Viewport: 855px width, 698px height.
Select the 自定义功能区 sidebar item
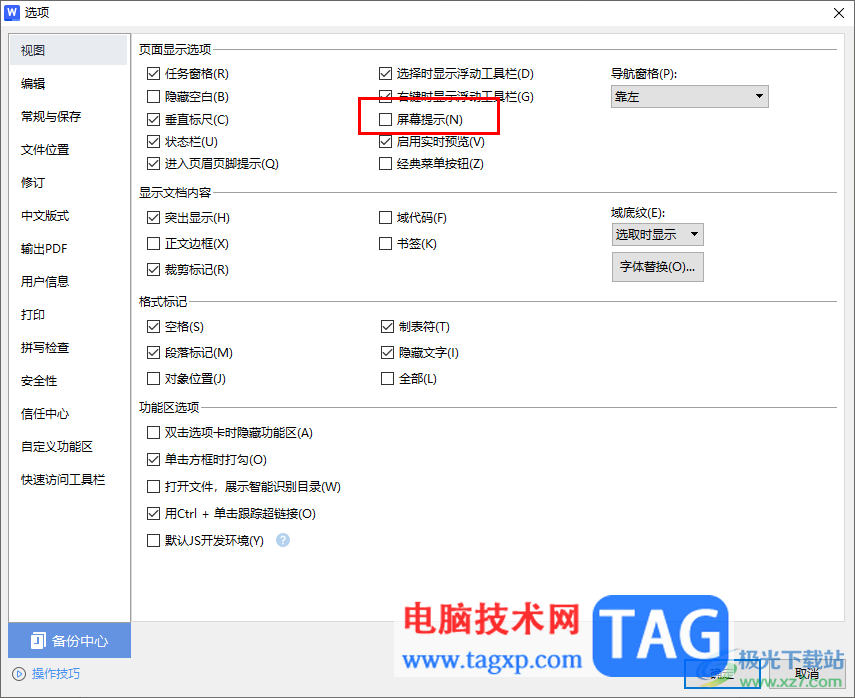68,447
